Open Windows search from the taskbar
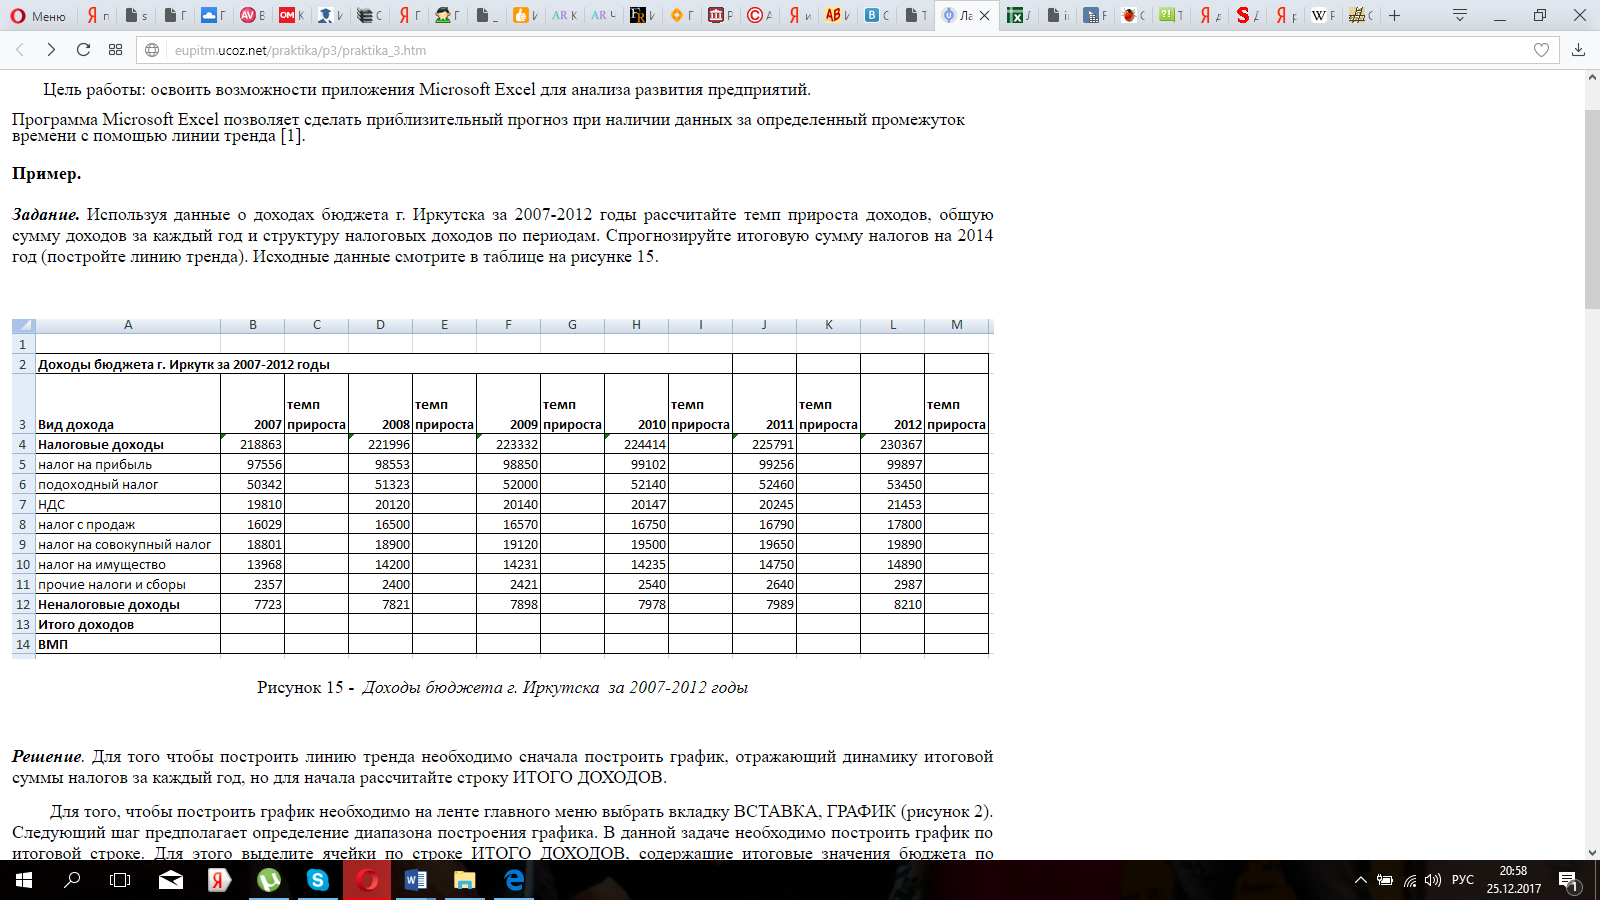1600x900 pixels. 72,880
